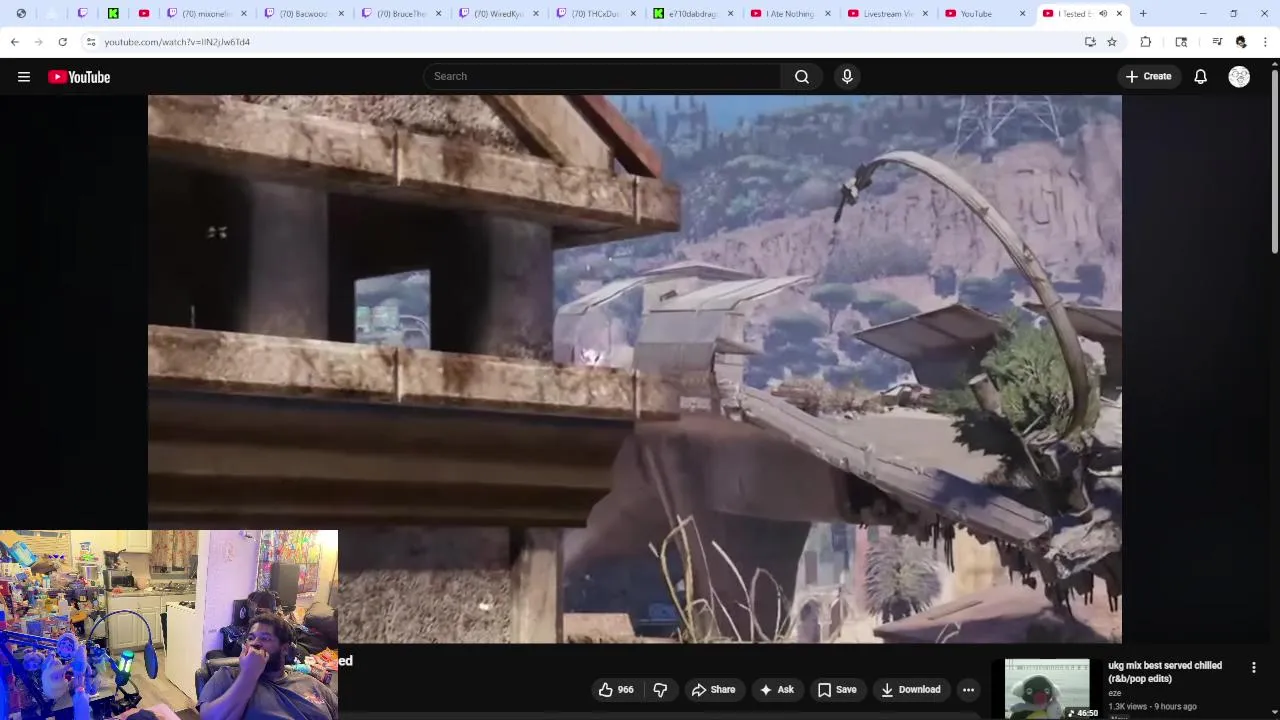Go to YouTube home via logo
This screenshot has height=720, width=1280.
coord(79,77)
